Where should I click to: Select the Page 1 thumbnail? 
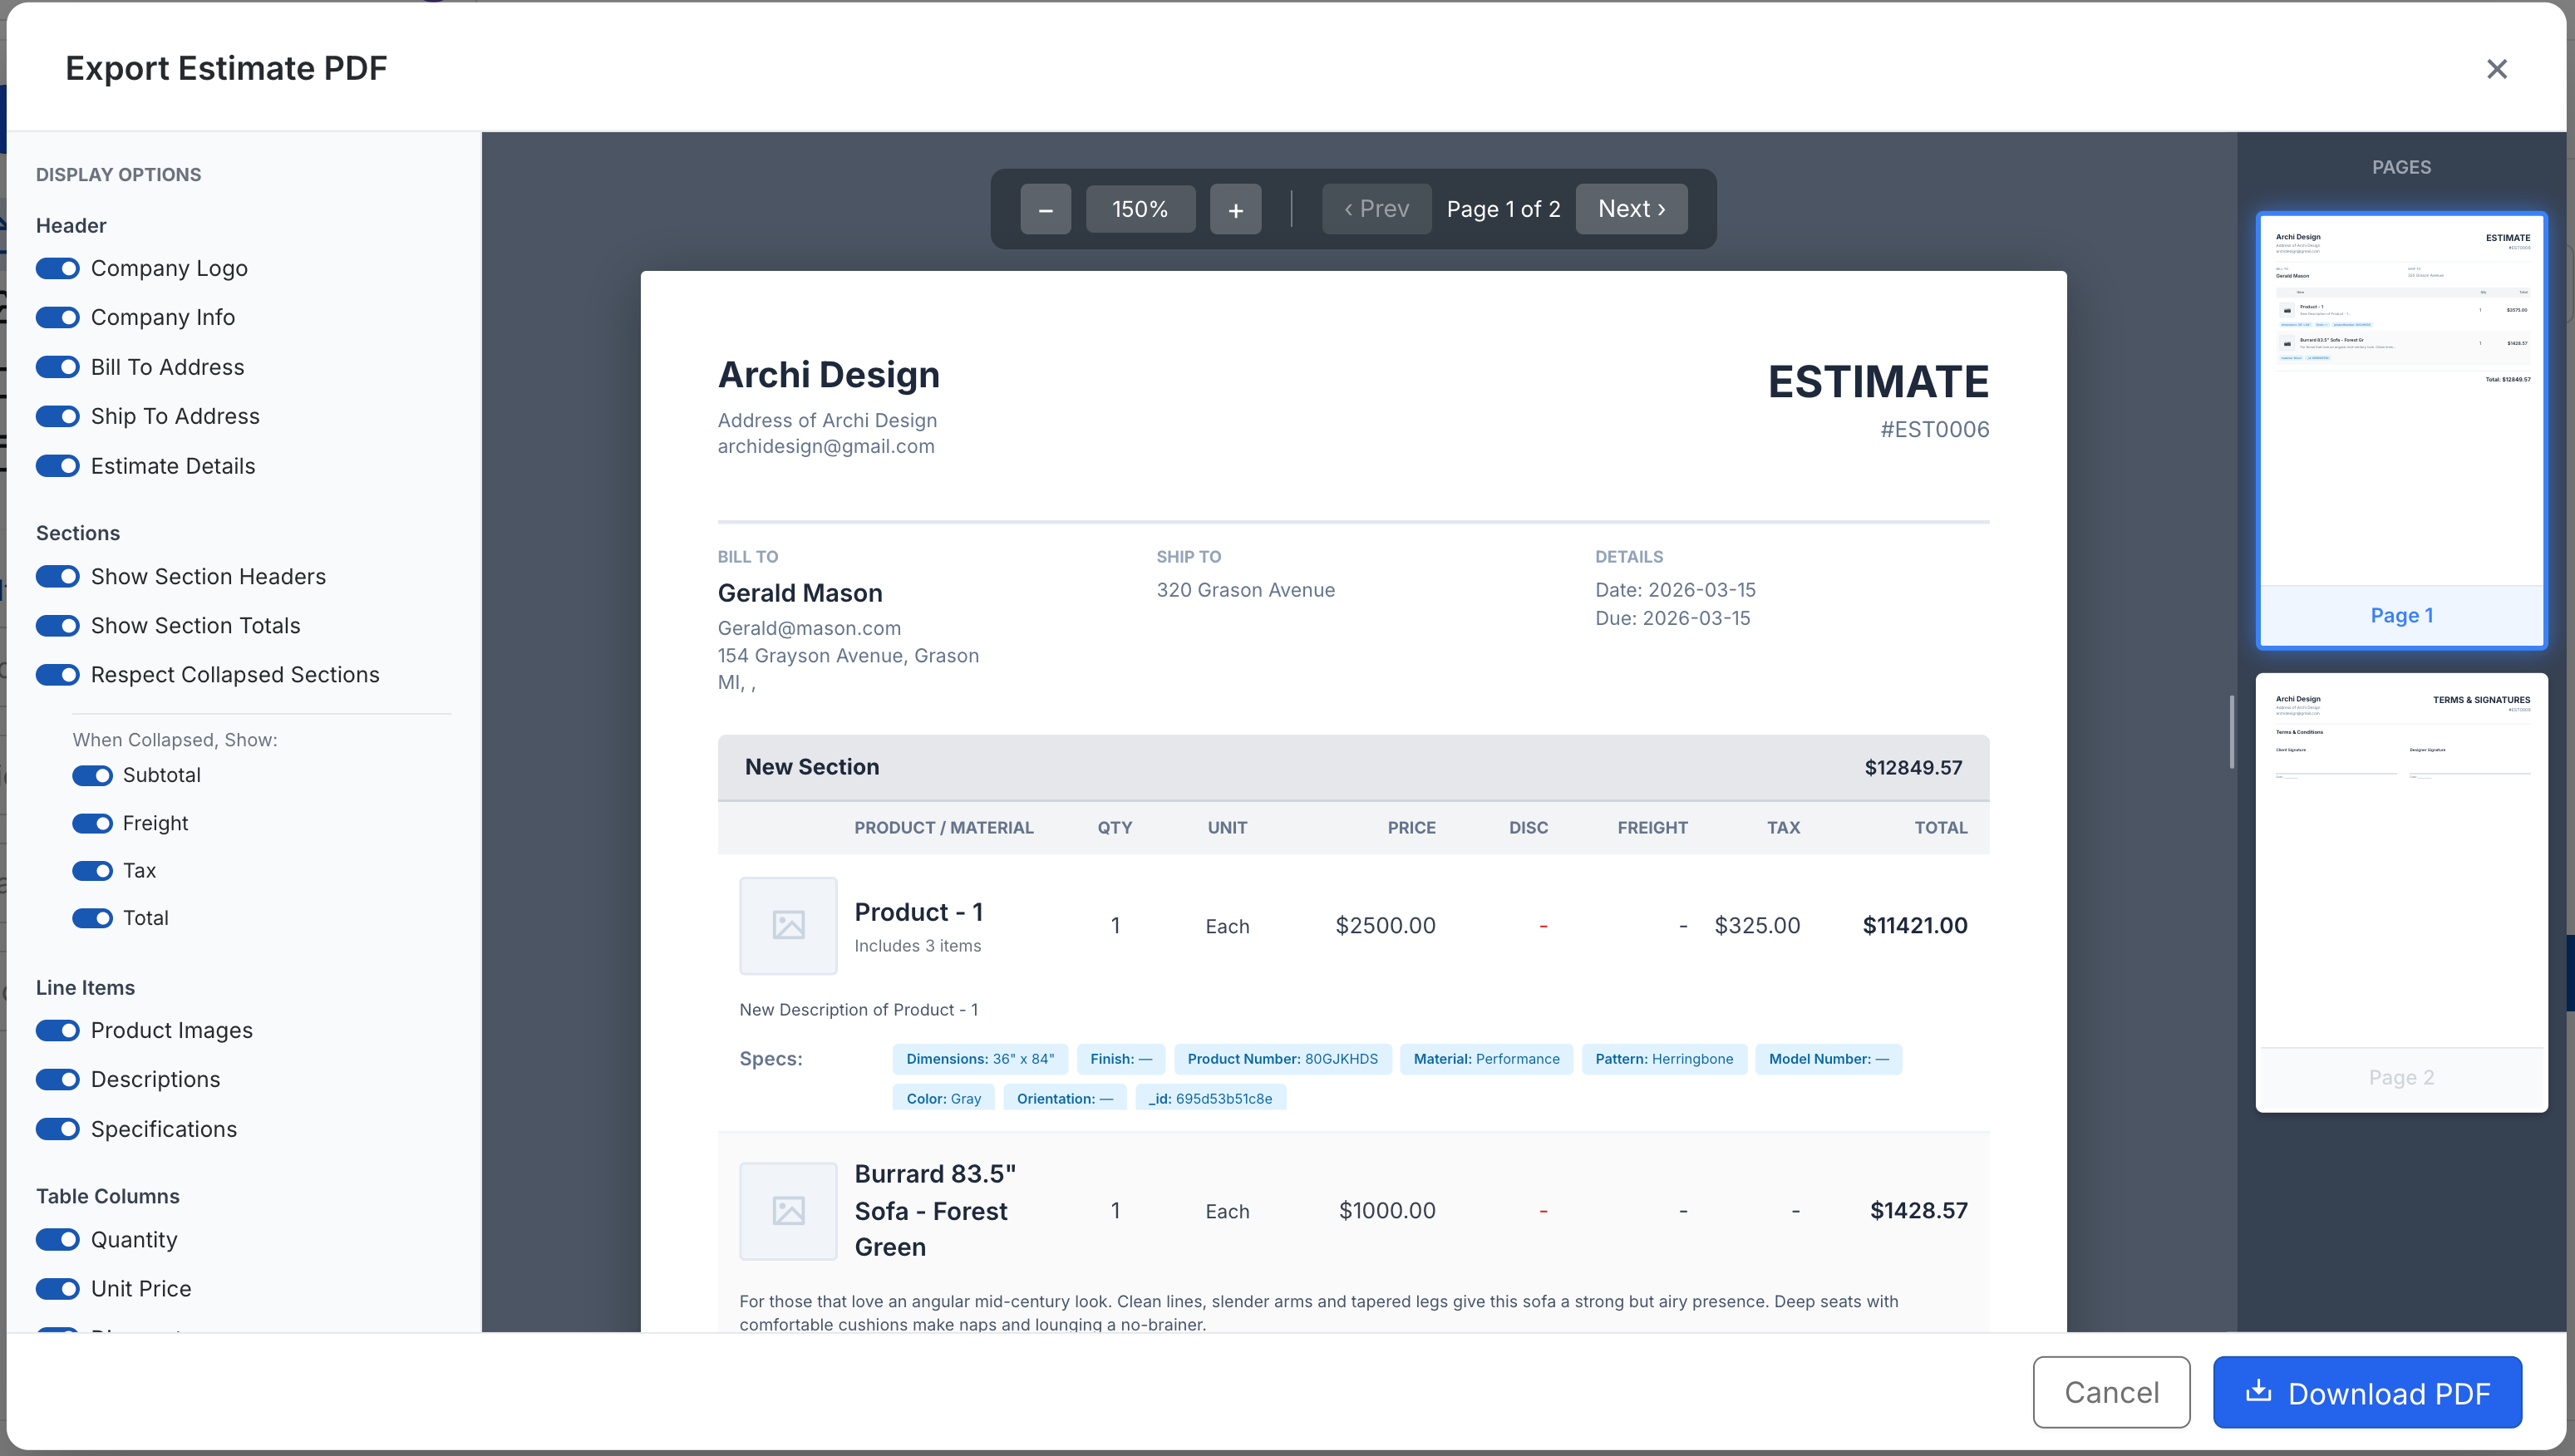click(x=2401, y=430)
